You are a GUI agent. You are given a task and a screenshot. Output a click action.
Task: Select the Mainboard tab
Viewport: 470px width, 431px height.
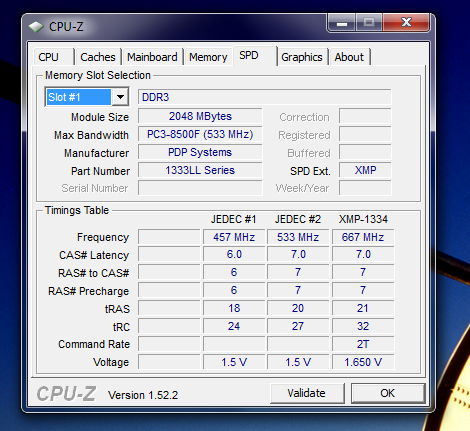[152, 57]
